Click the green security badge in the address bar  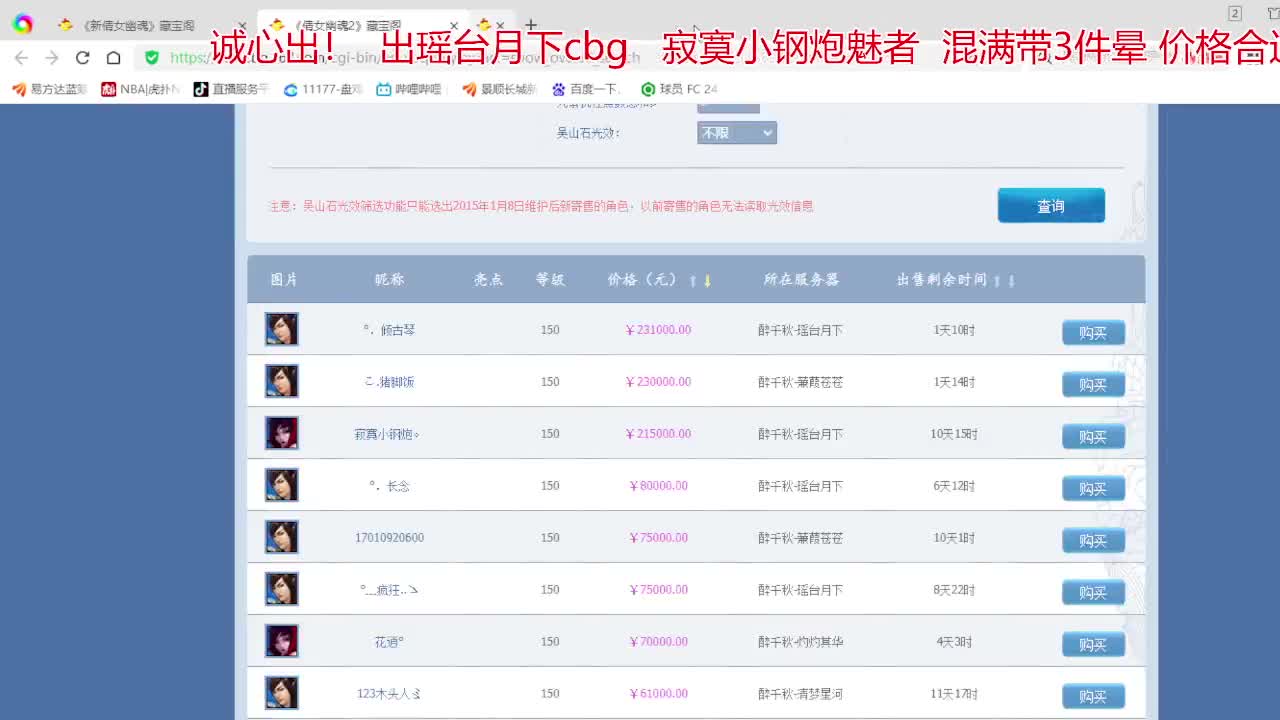[151, 57]
